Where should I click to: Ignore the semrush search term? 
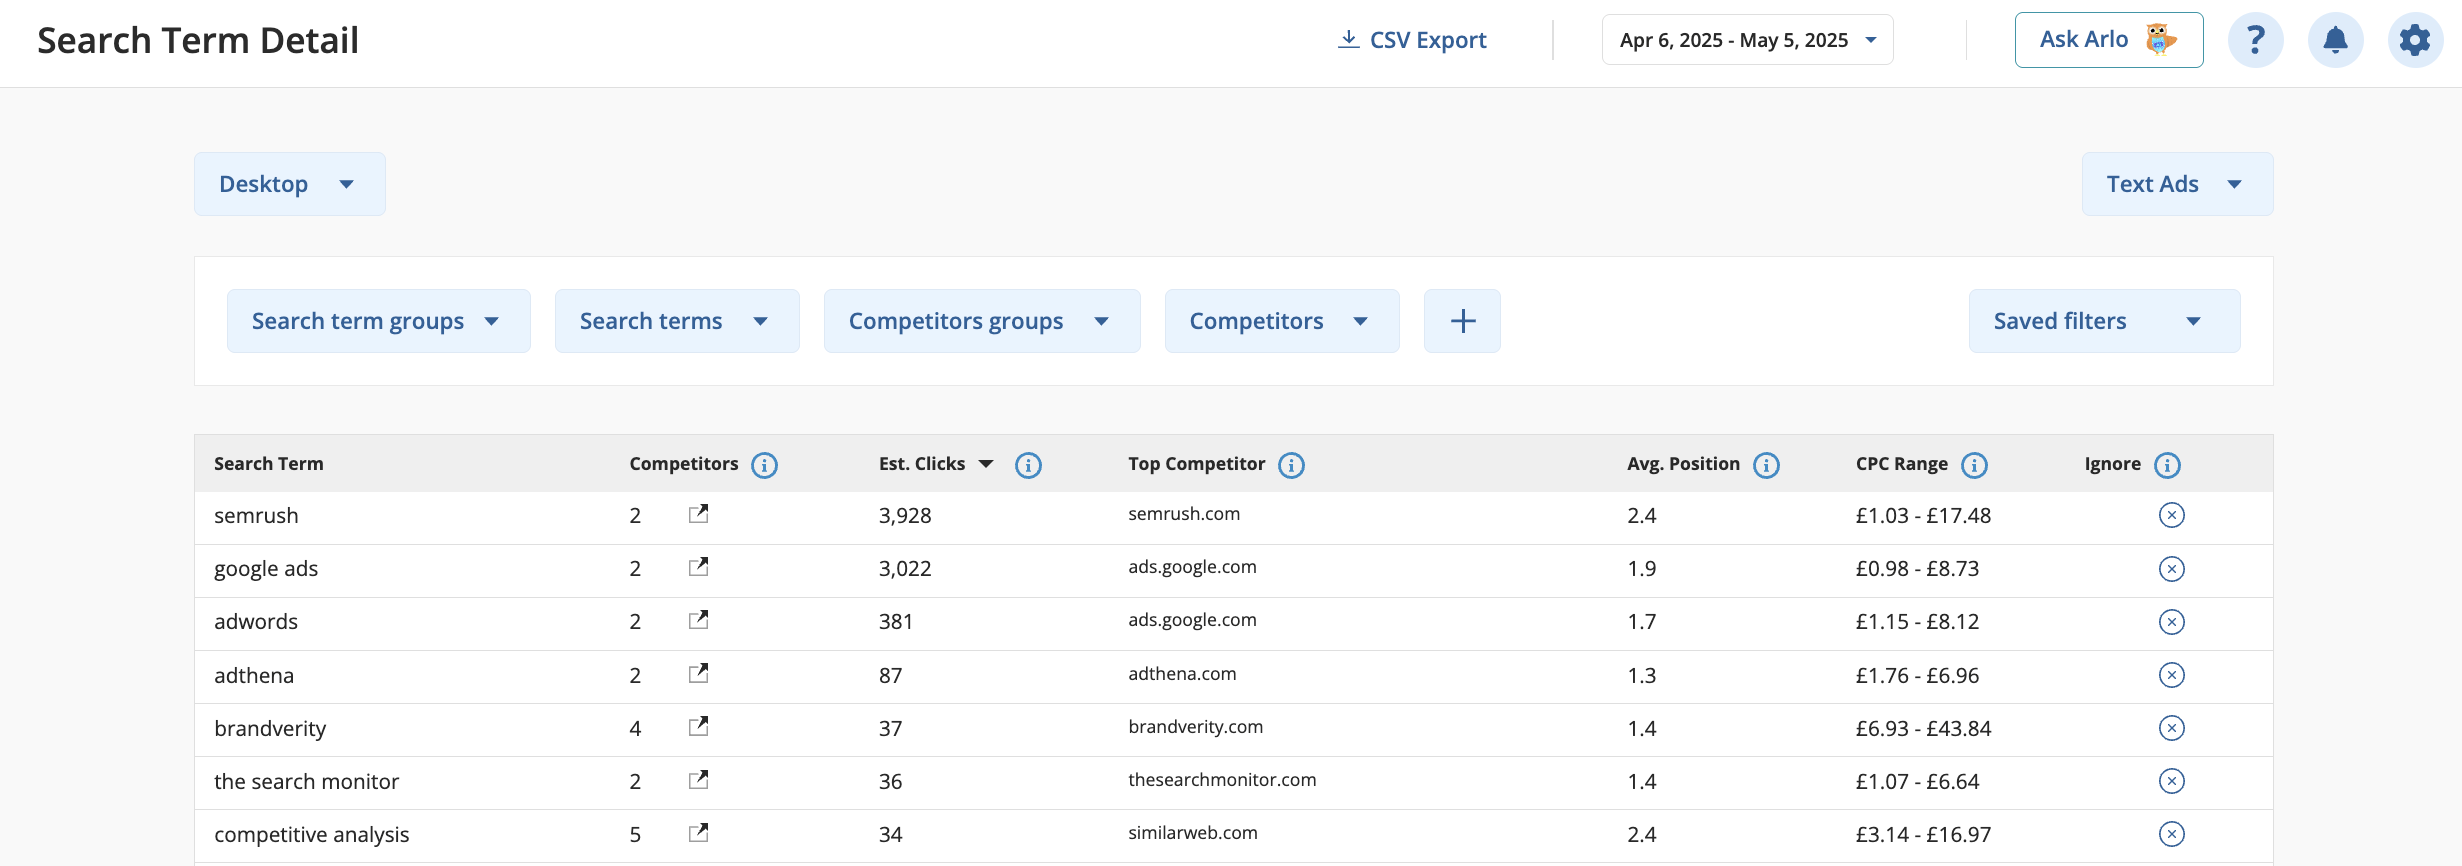coord(2171,515)
